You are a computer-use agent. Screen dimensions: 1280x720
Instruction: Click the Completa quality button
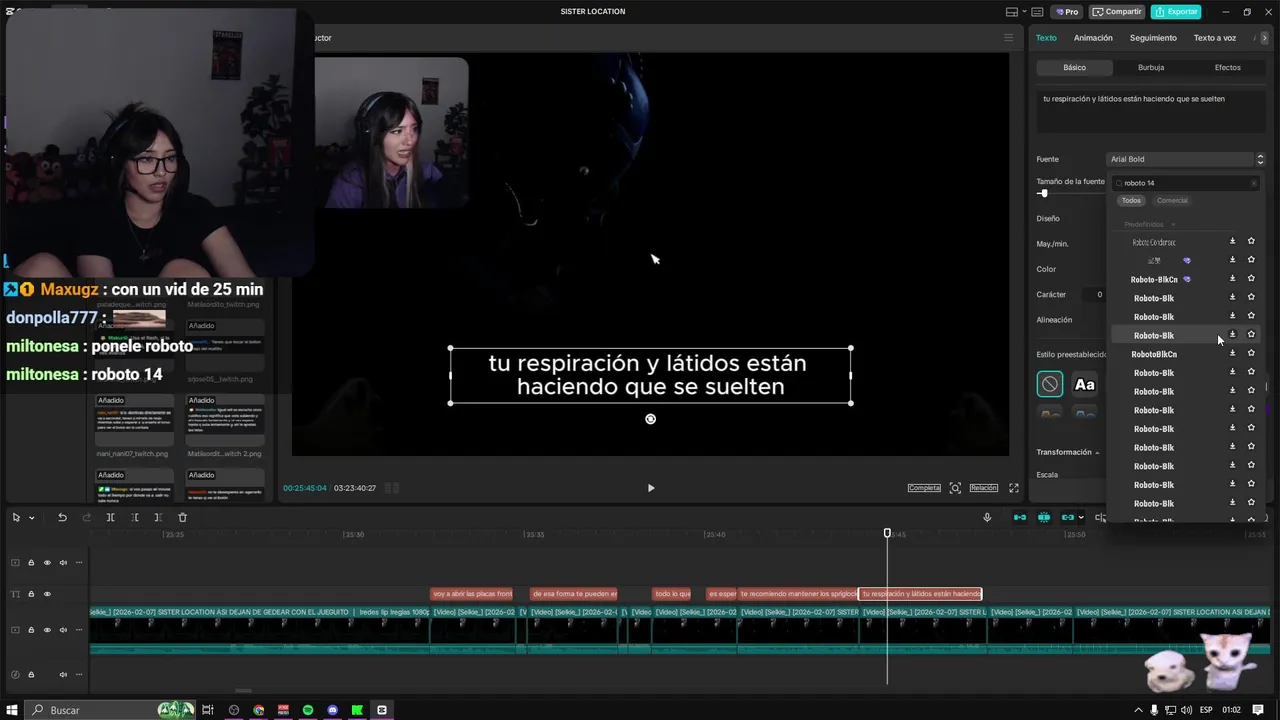click(x=924, y=488)
